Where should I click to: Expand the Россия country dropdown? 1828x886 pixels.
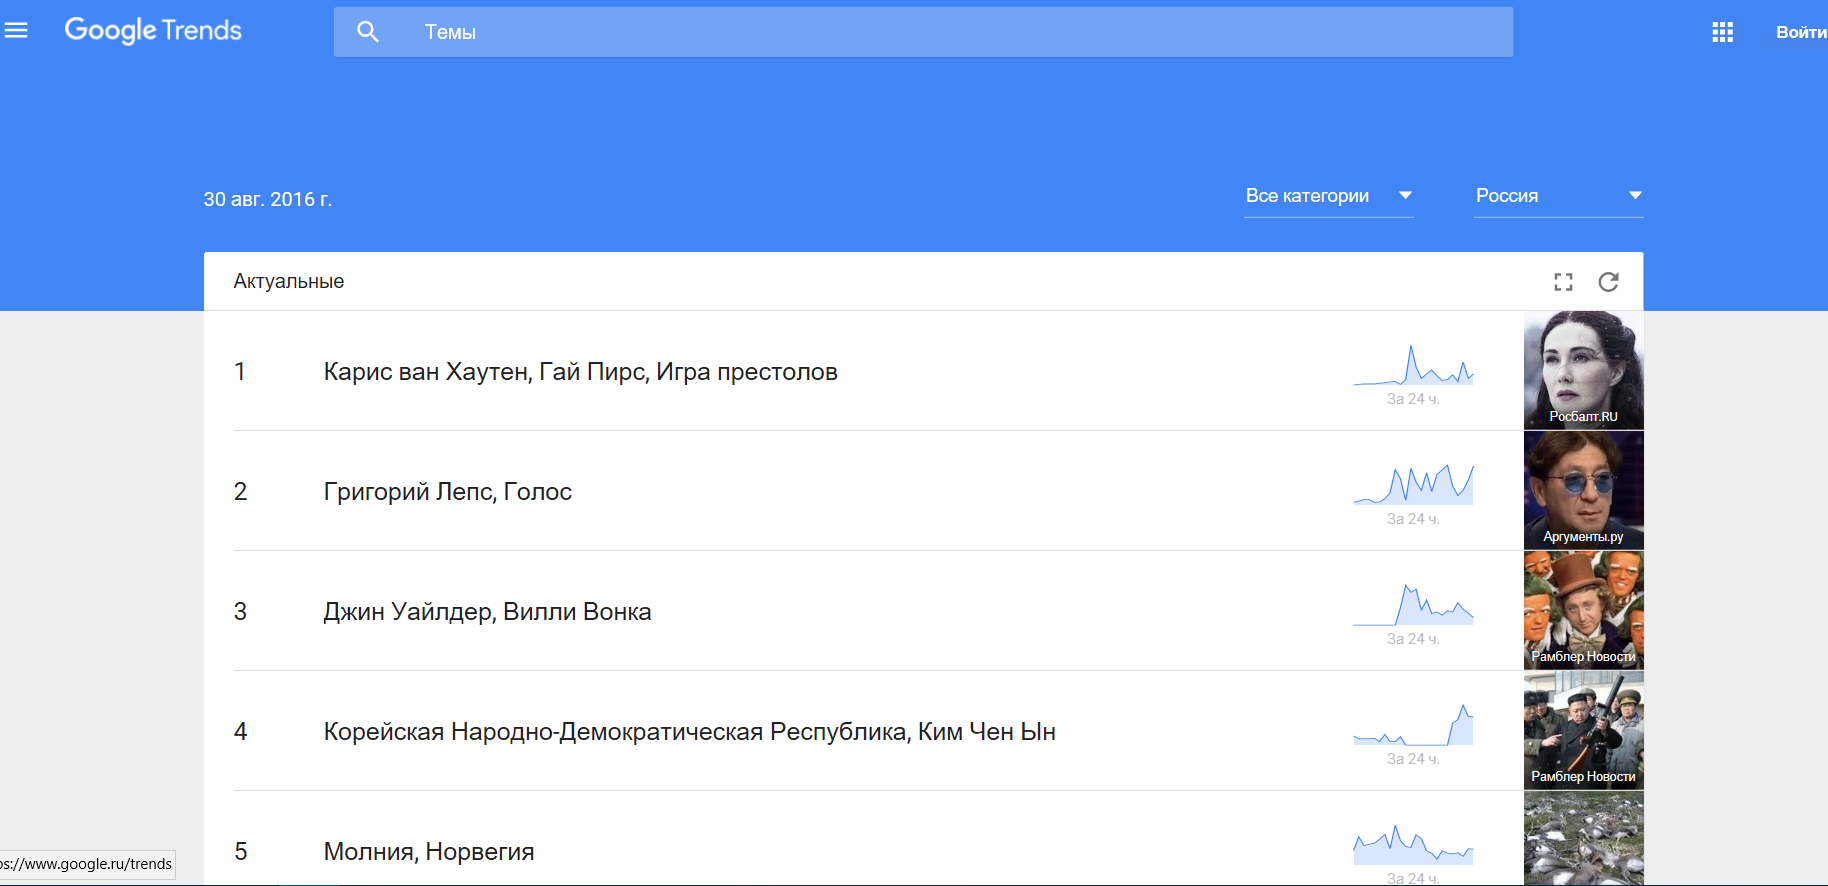click(1559, 196)
